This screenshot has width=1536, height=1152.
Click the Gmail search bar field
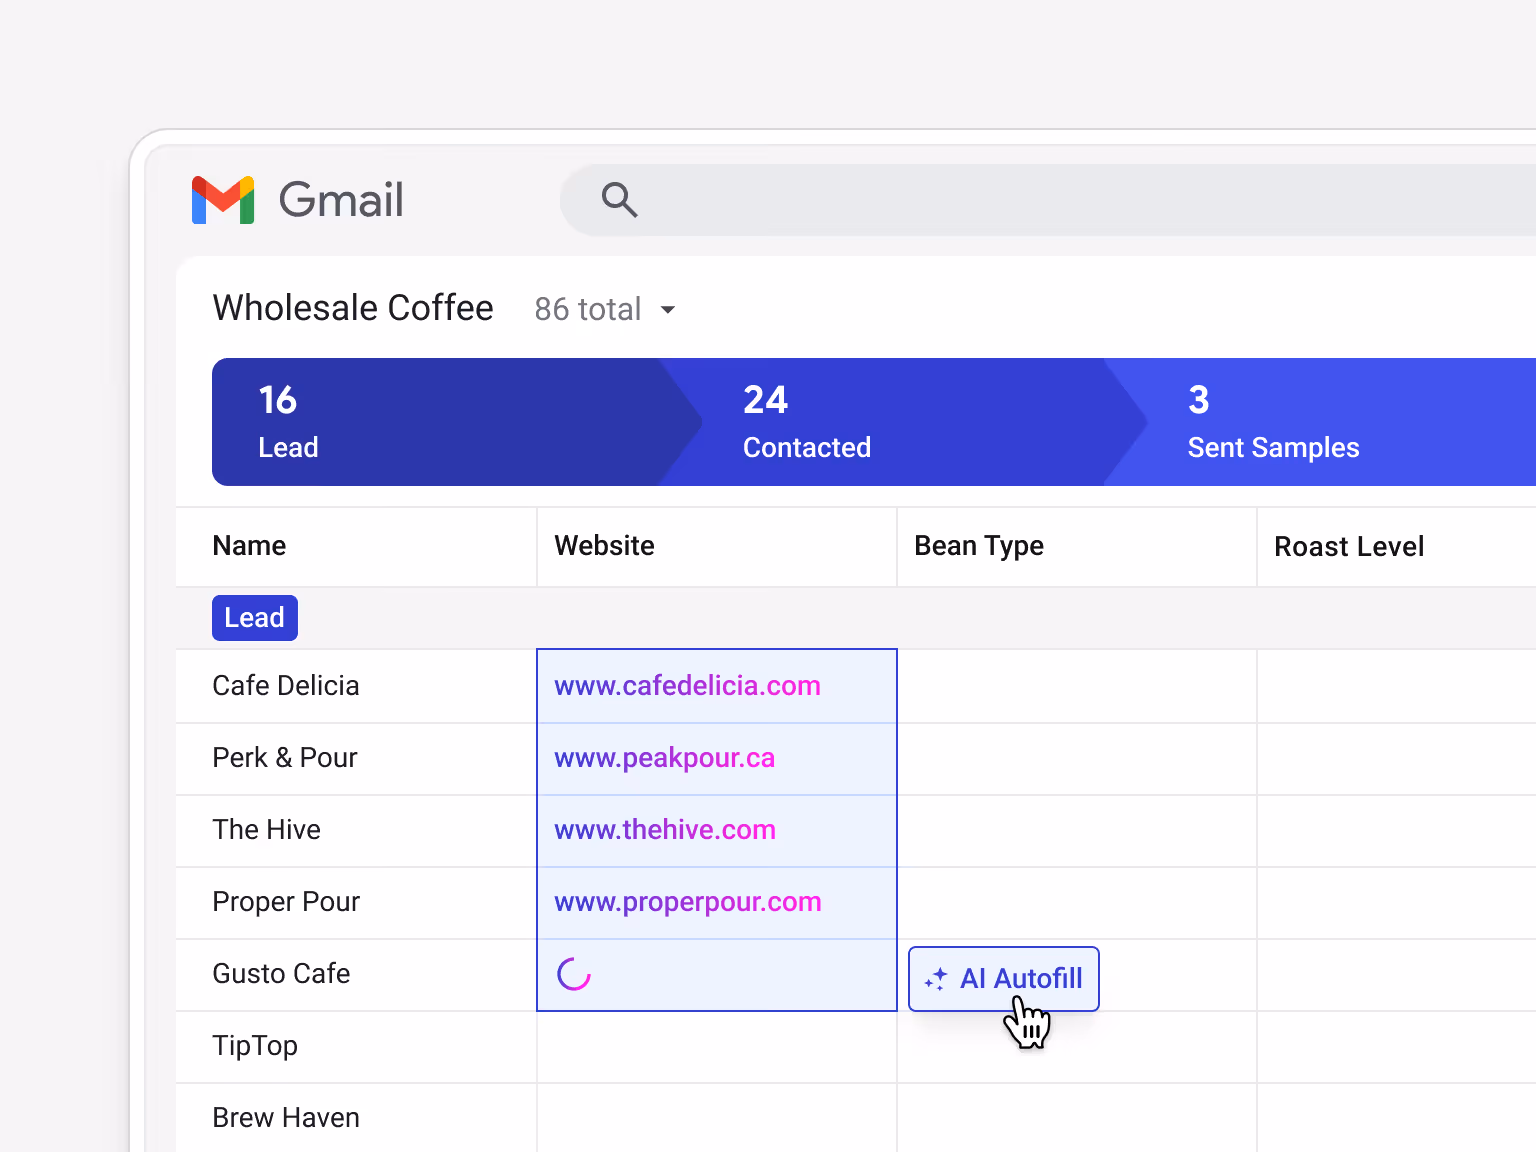click(1048, 200)
